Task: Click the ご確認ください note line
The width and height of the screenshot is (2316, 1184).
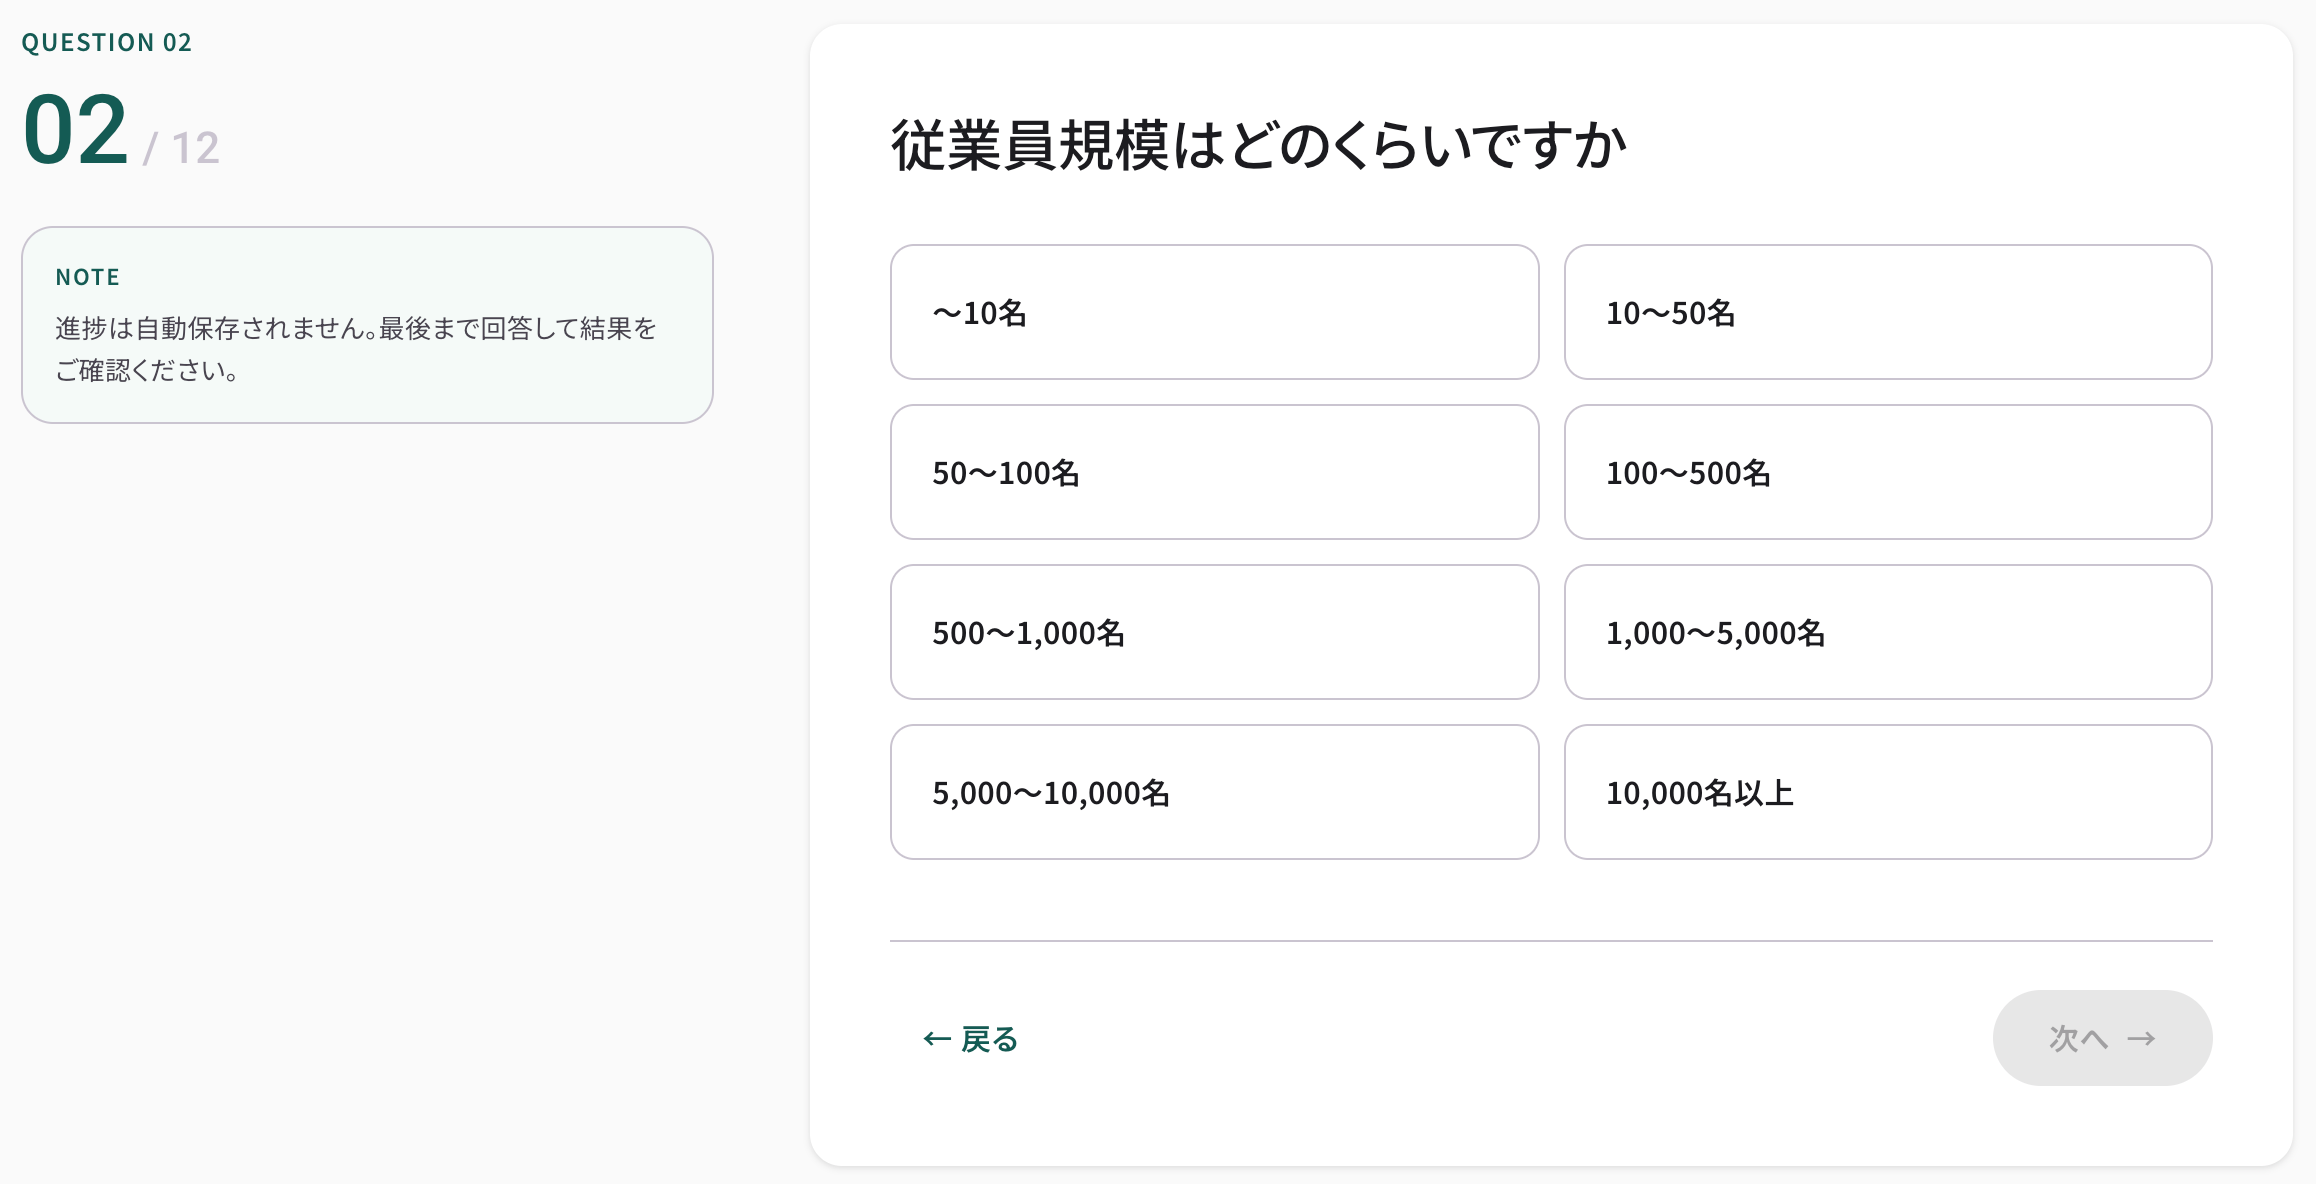Action: coord(146,371)
